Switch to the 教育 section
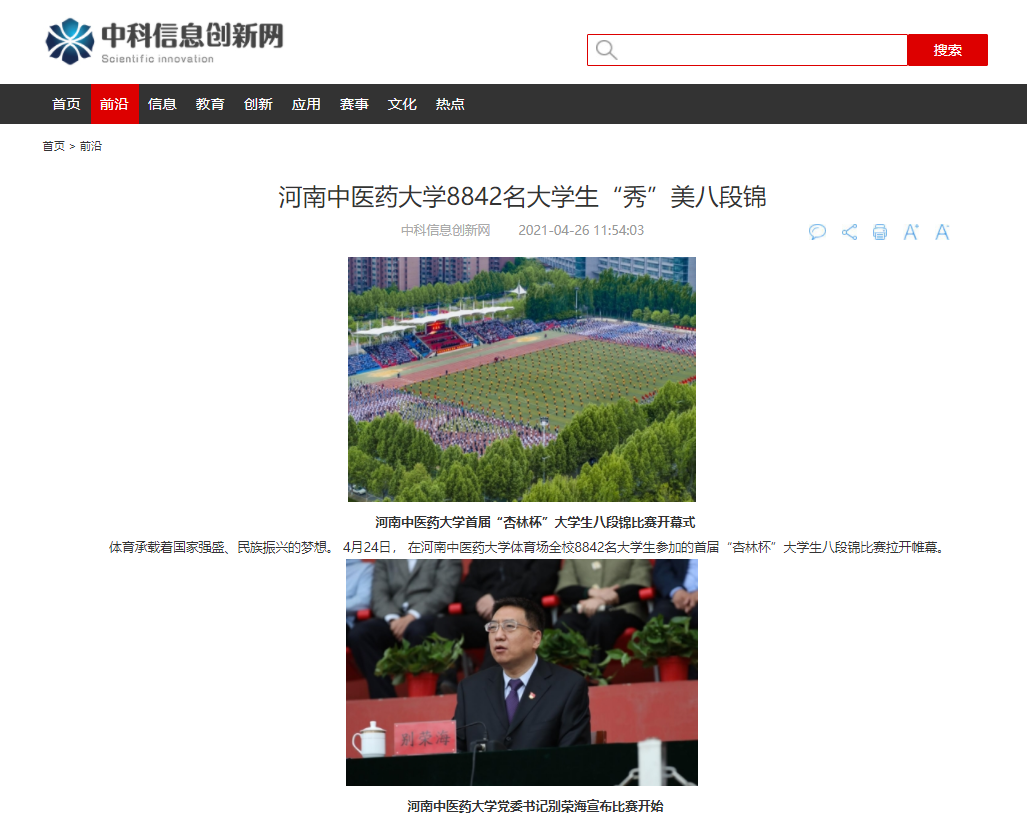Viewport: 1027px width, 822px height. [x=210, y=104]
